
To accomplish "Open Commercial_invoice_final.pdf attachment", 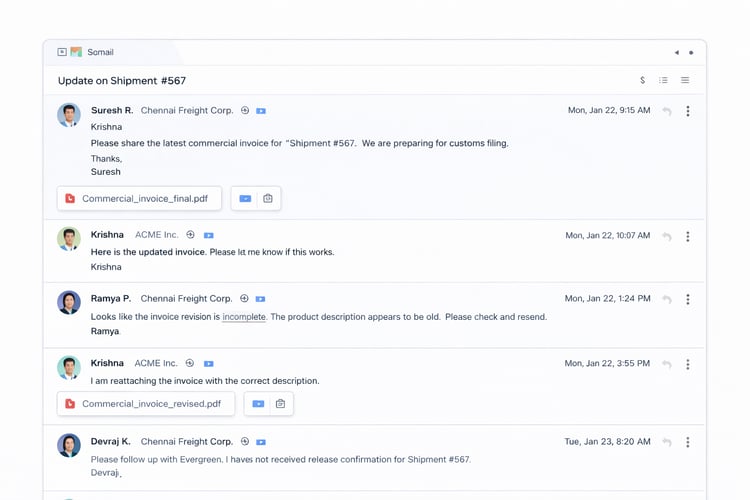I will point(139,198).
